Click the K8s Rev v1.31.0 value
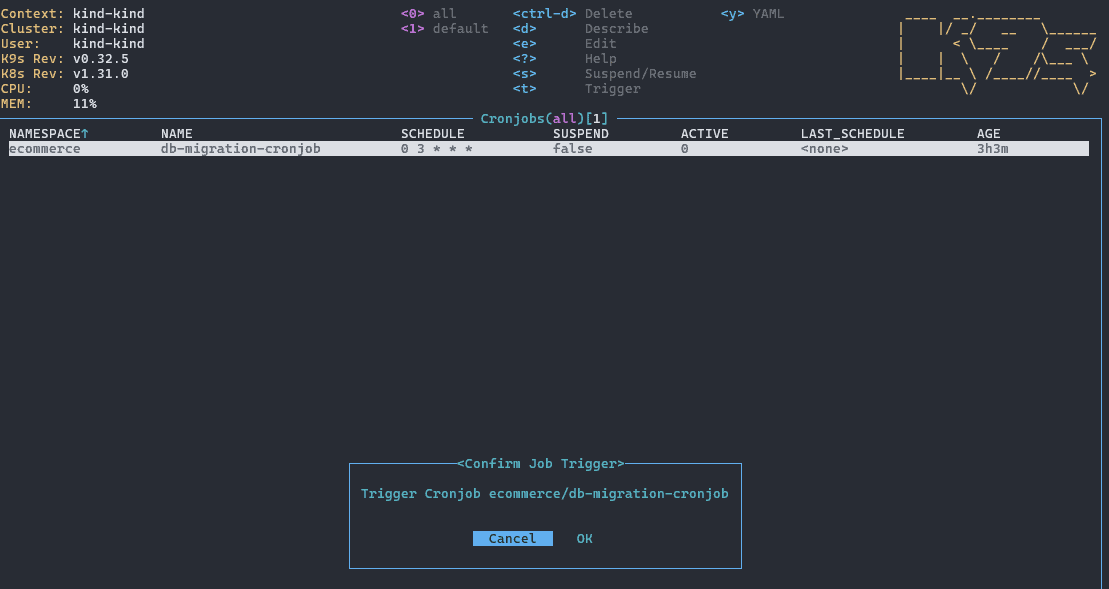Viewport: 1109px width, 589px height. (x=101, y=74)
